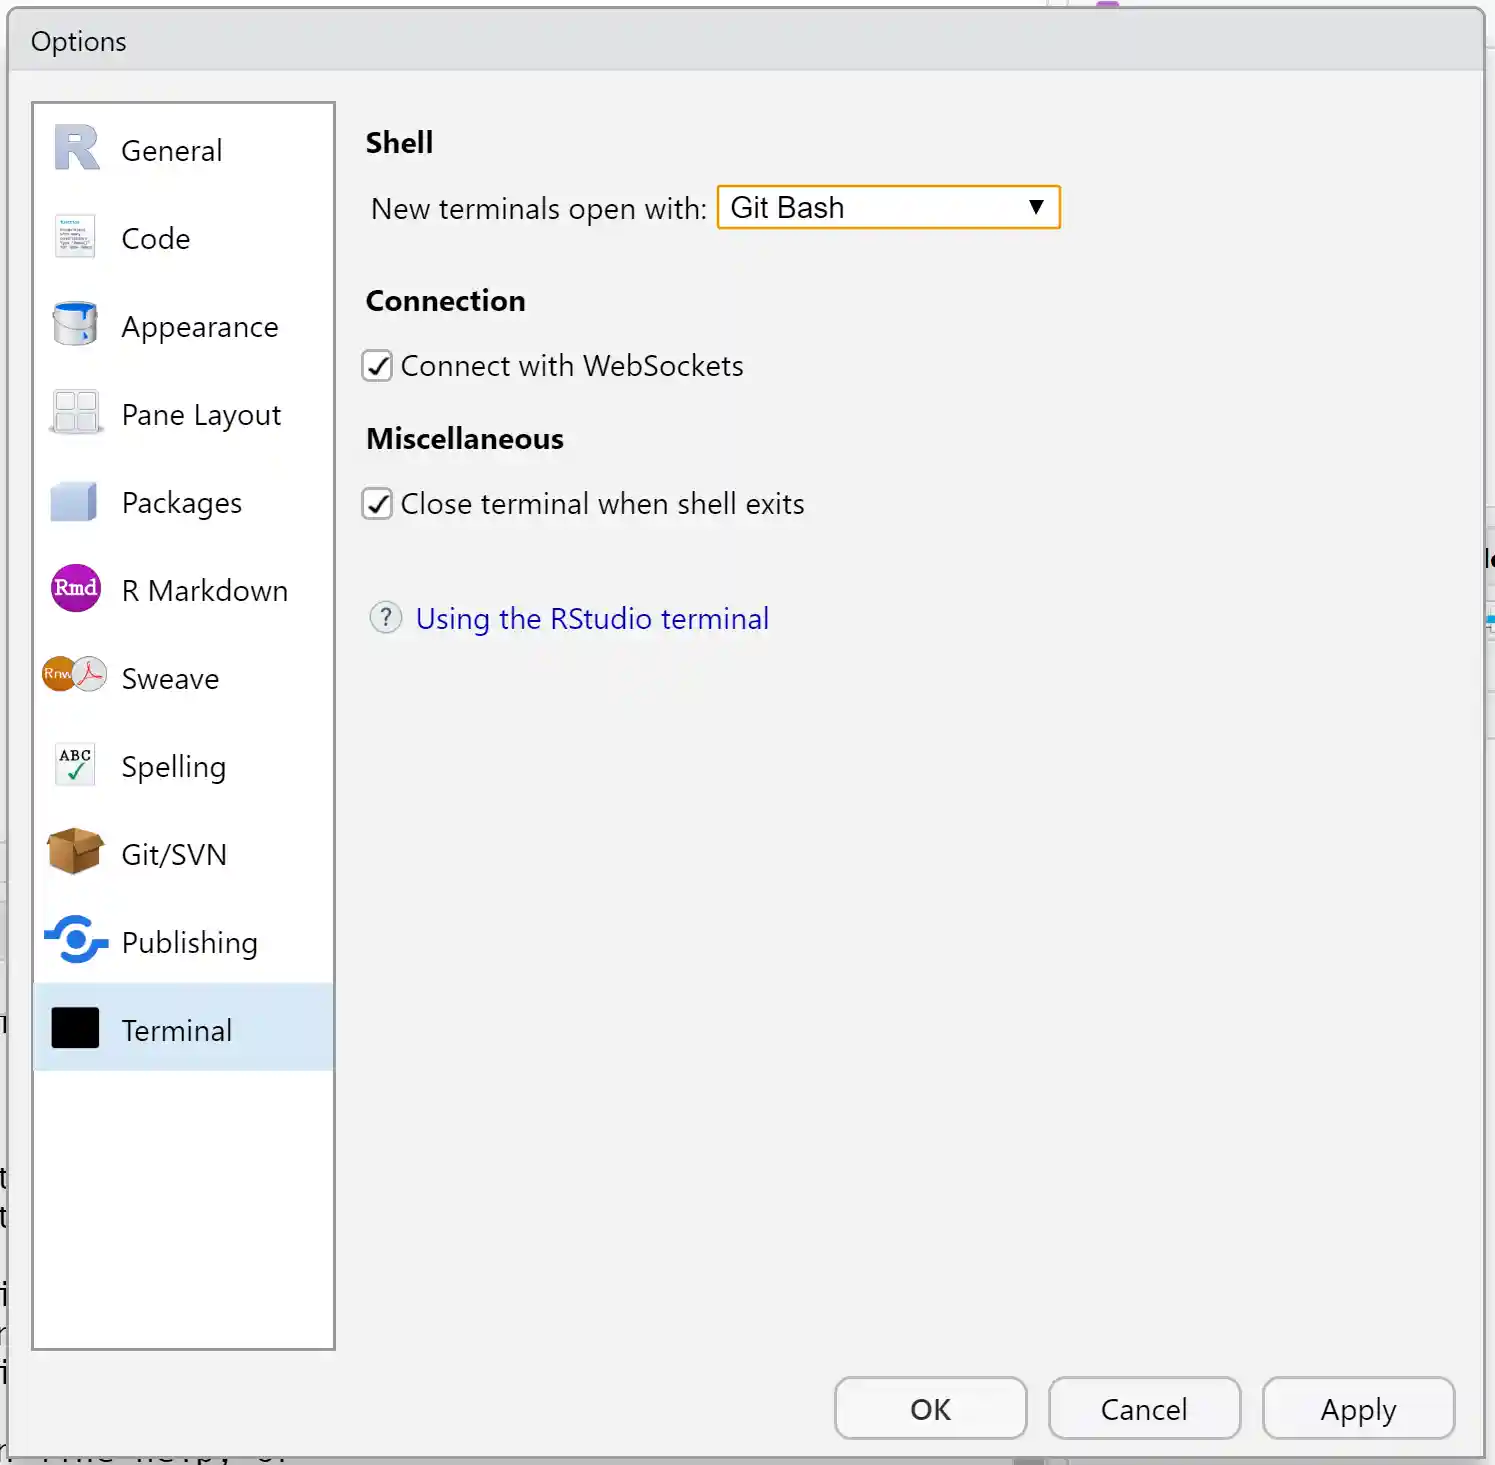Open the Git Bash shell dropdown

pos(887,208)
